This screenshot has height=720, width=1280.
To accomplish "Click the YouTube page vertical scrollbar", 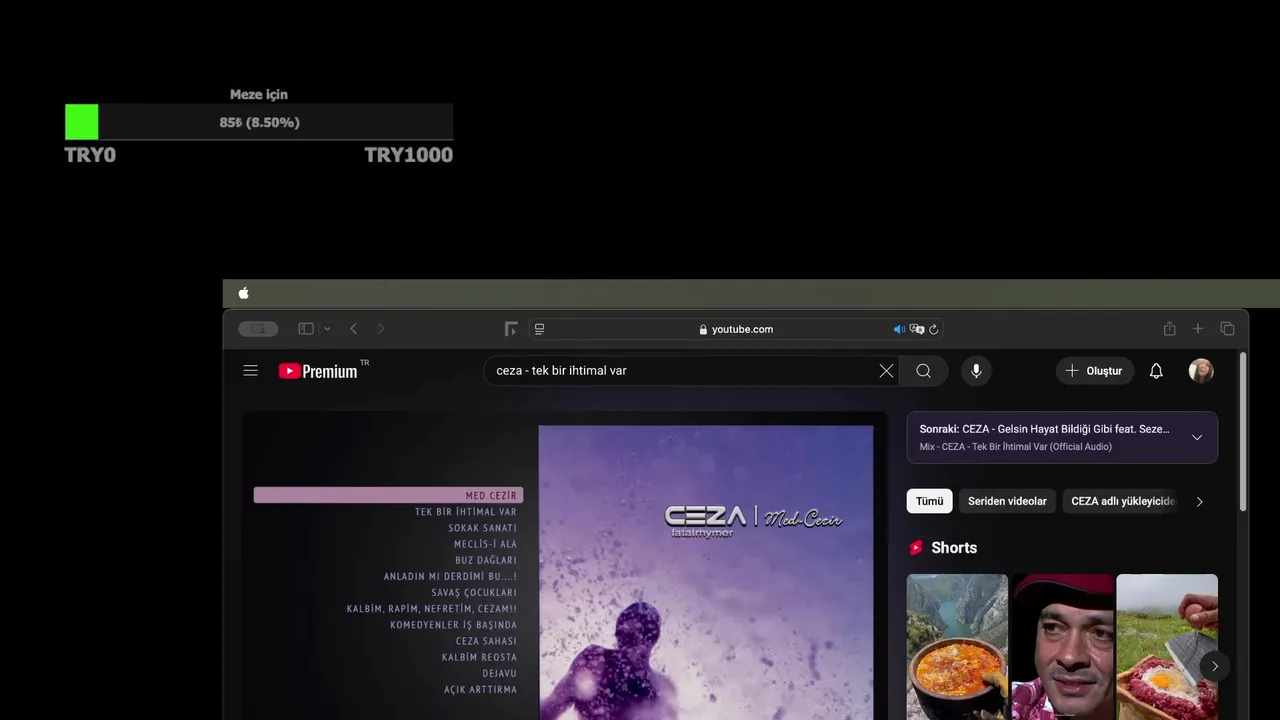I will pos(1243,430).
